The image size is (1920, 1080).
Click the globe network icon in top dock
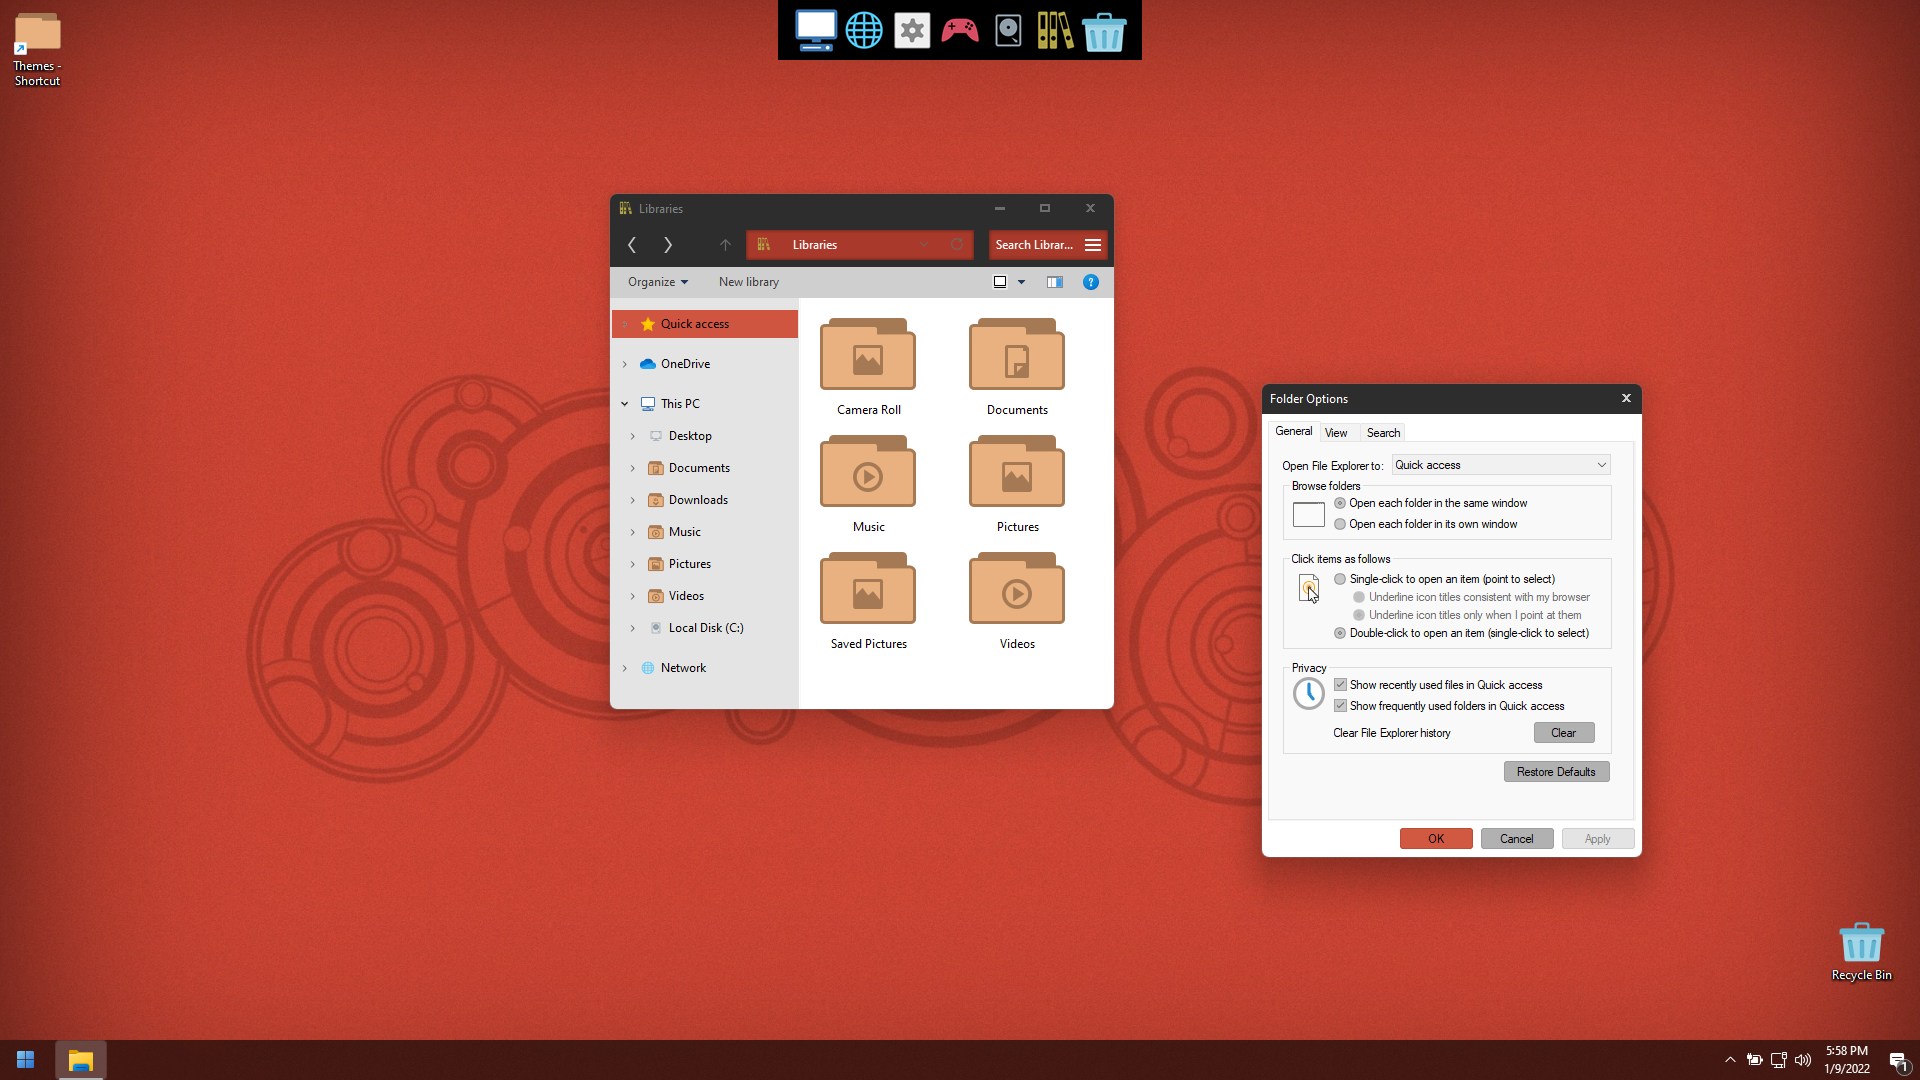pyautogui.click(x=864, y=30)
